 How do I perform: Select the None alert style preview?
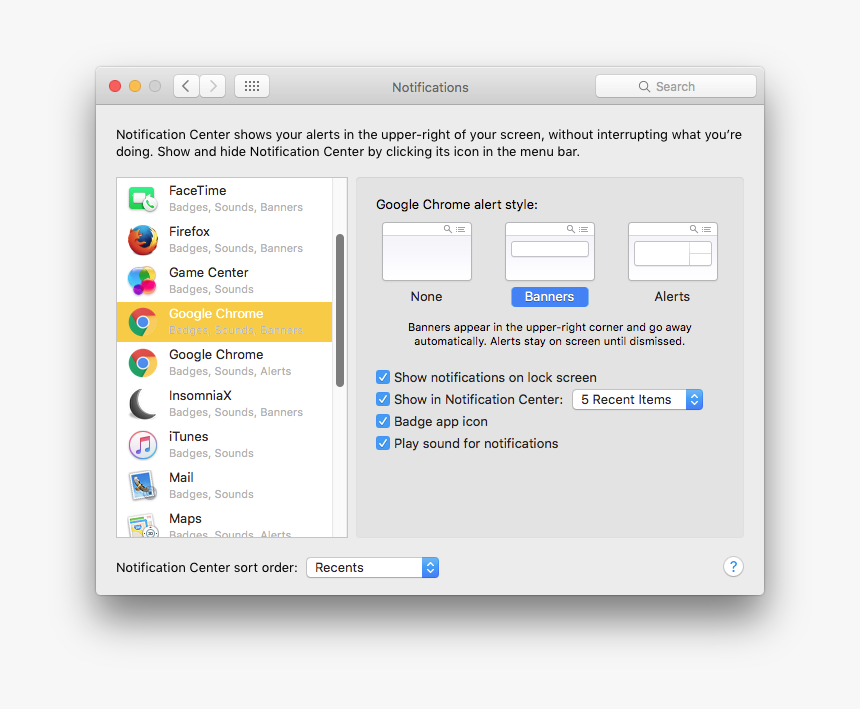tap(427, 251)
